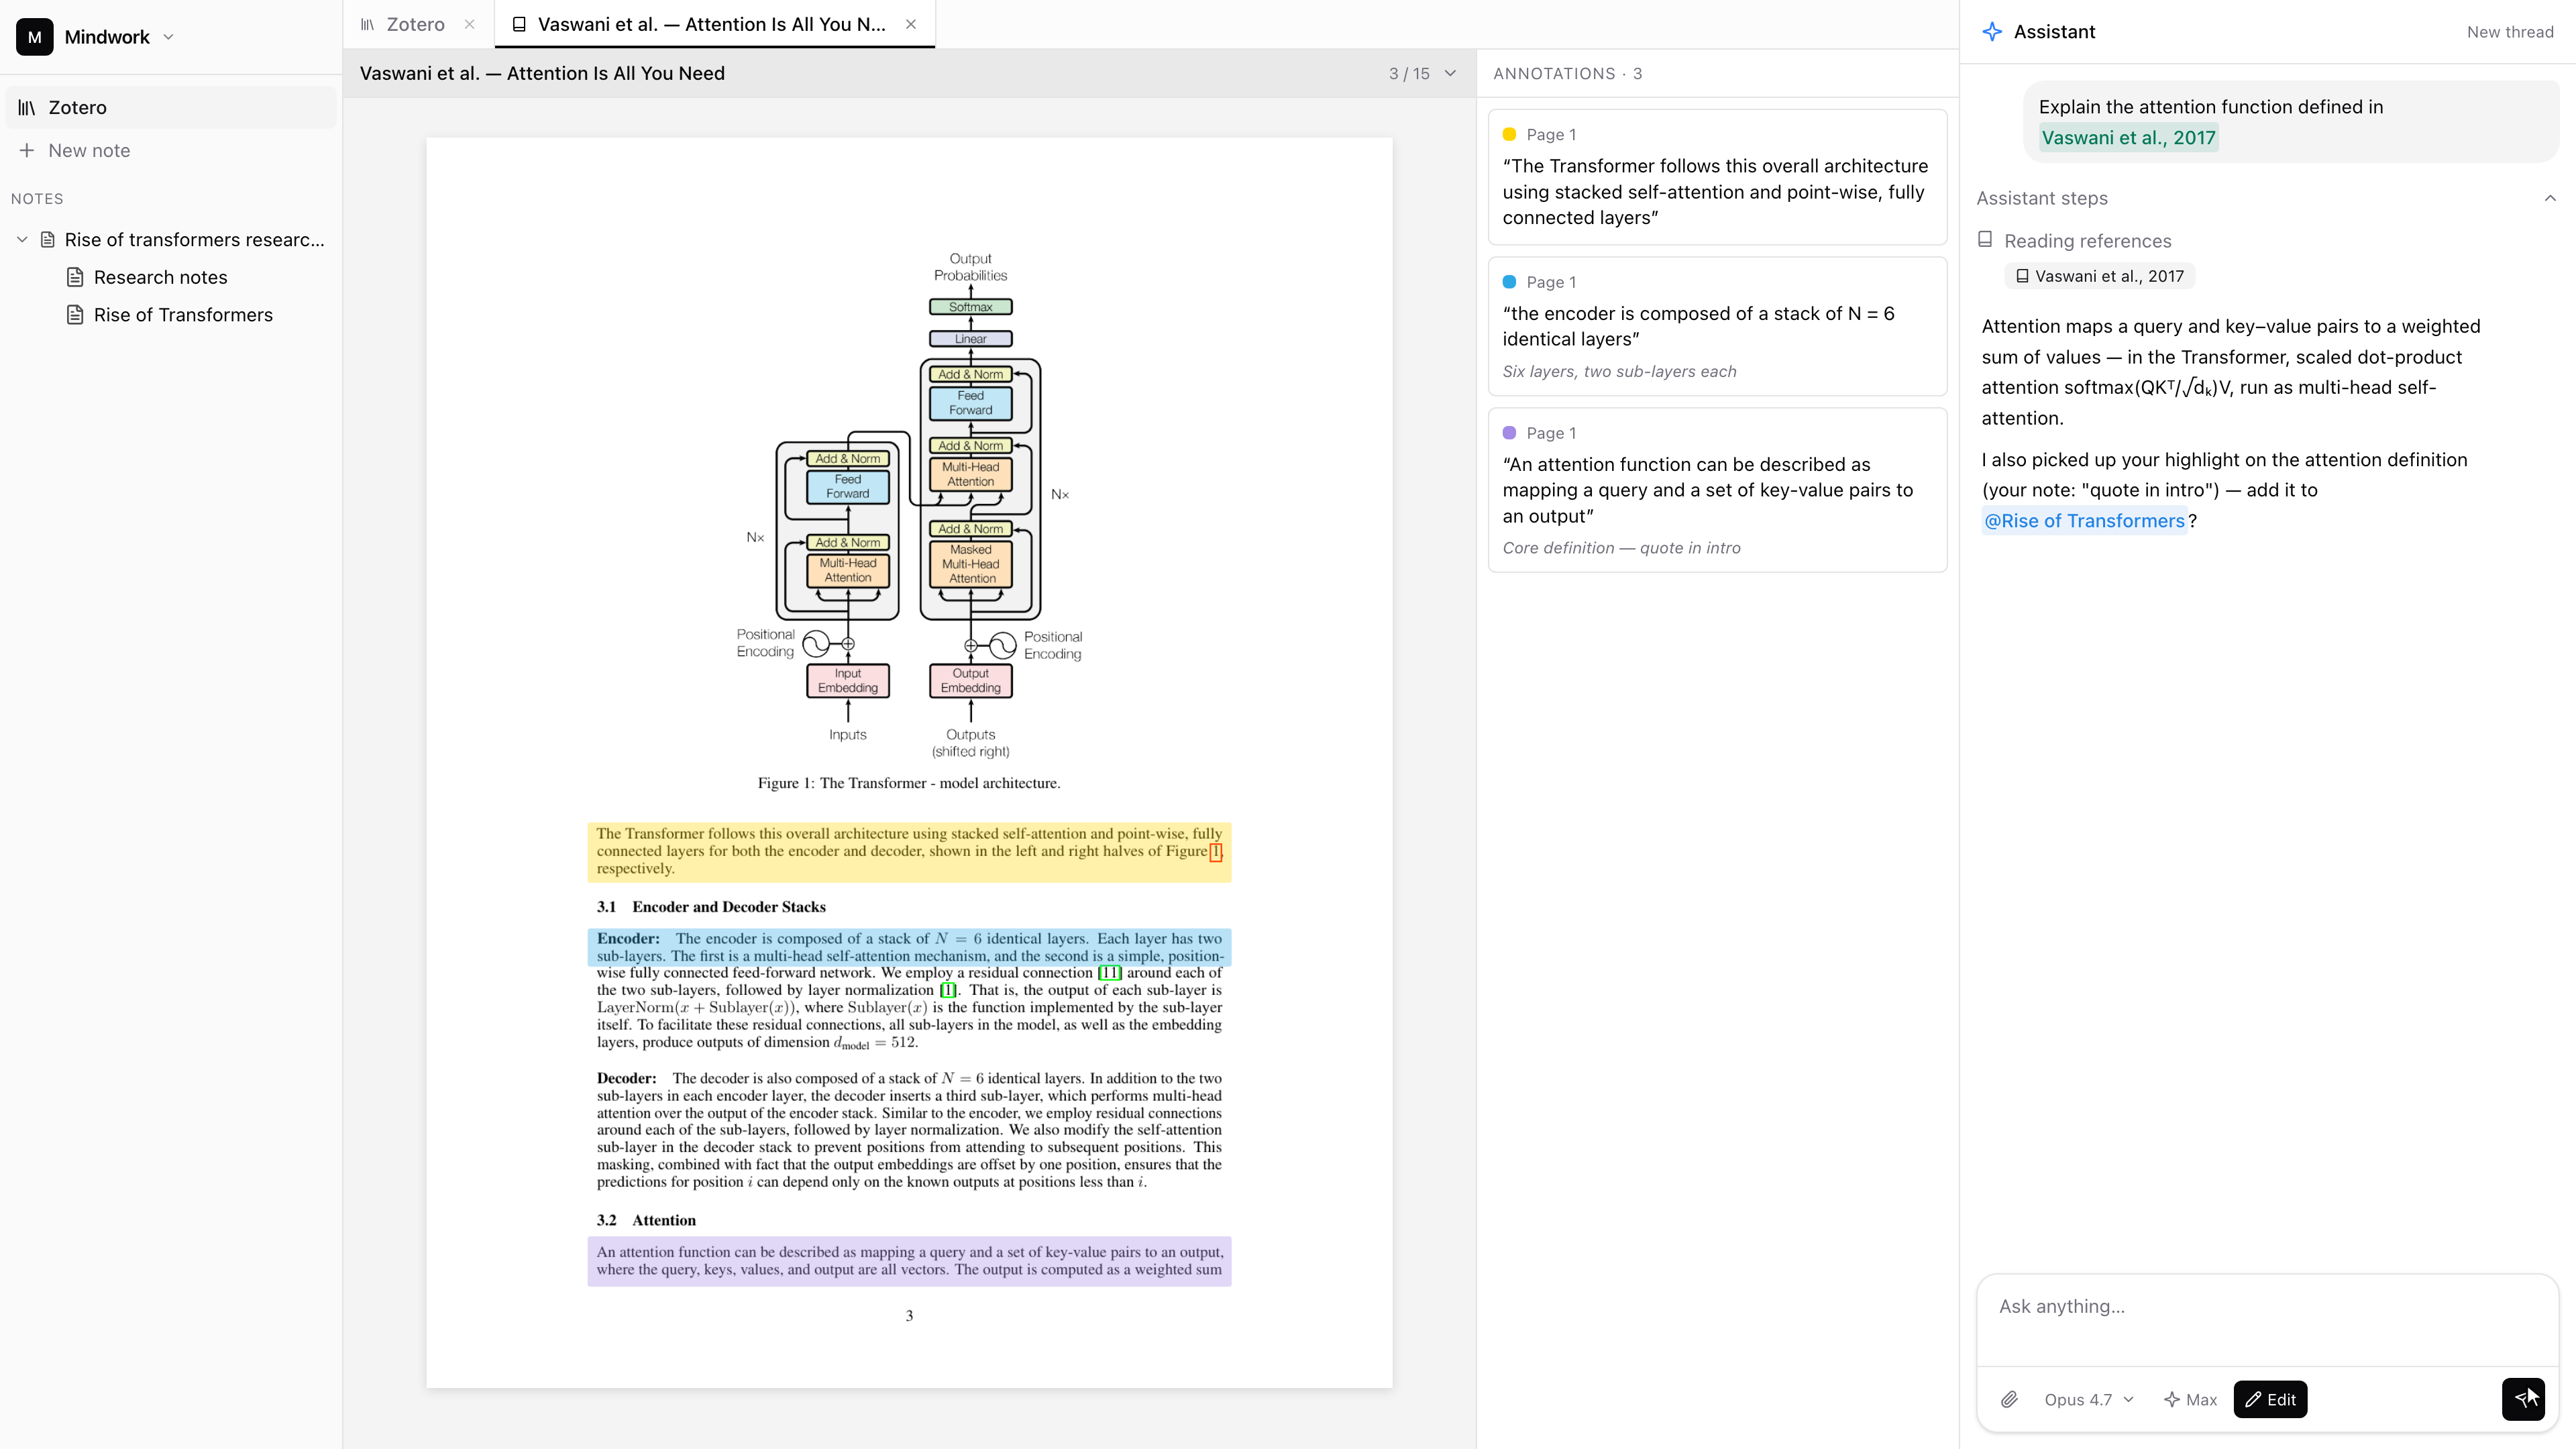Click the Reading references book icon
Screen dimensions: 2576x1449
pos(1985,240)
